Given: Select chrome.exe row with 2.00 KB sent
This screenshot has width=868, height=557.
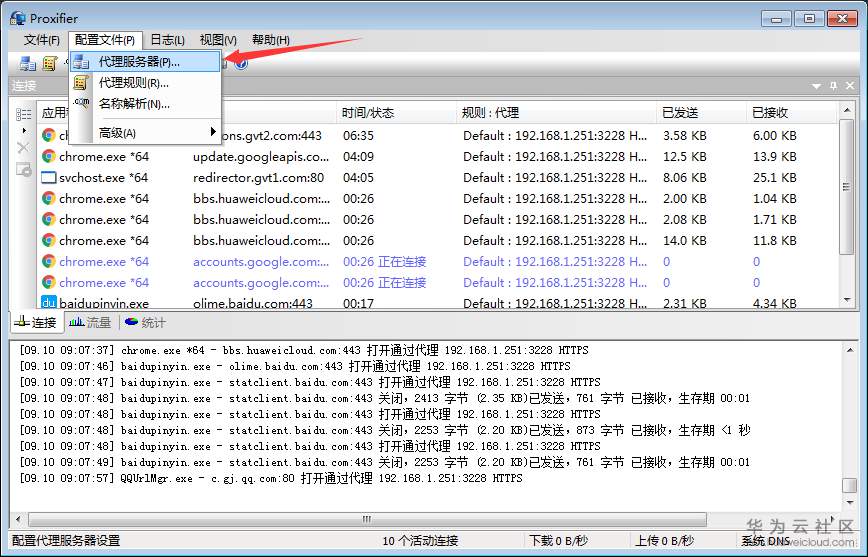Looking at the screenshot, I should [437, 199].
